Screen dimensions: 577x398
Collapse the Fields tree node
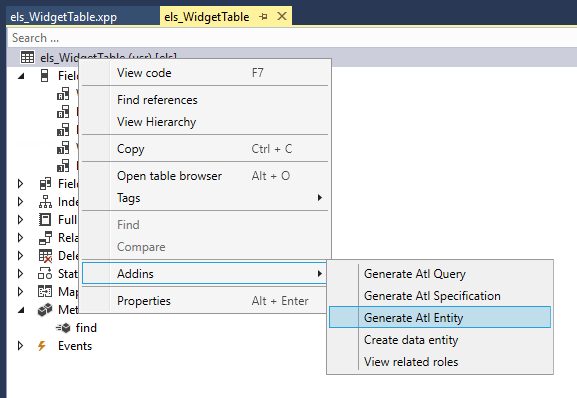(21, 76)
